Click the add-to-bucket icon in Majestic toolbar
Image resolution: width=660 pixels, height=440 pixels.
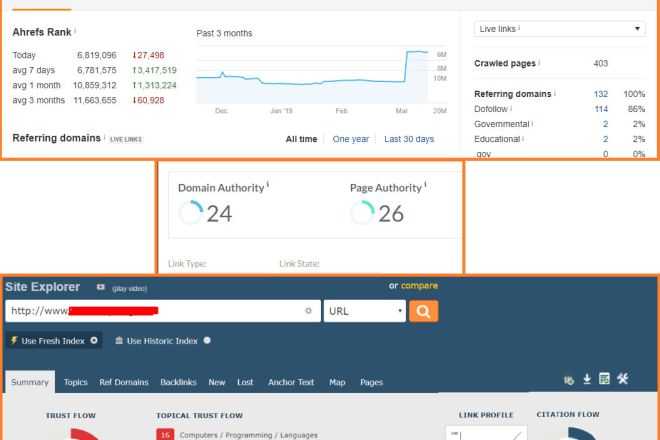pyautogui.click(x=569, y=379)
